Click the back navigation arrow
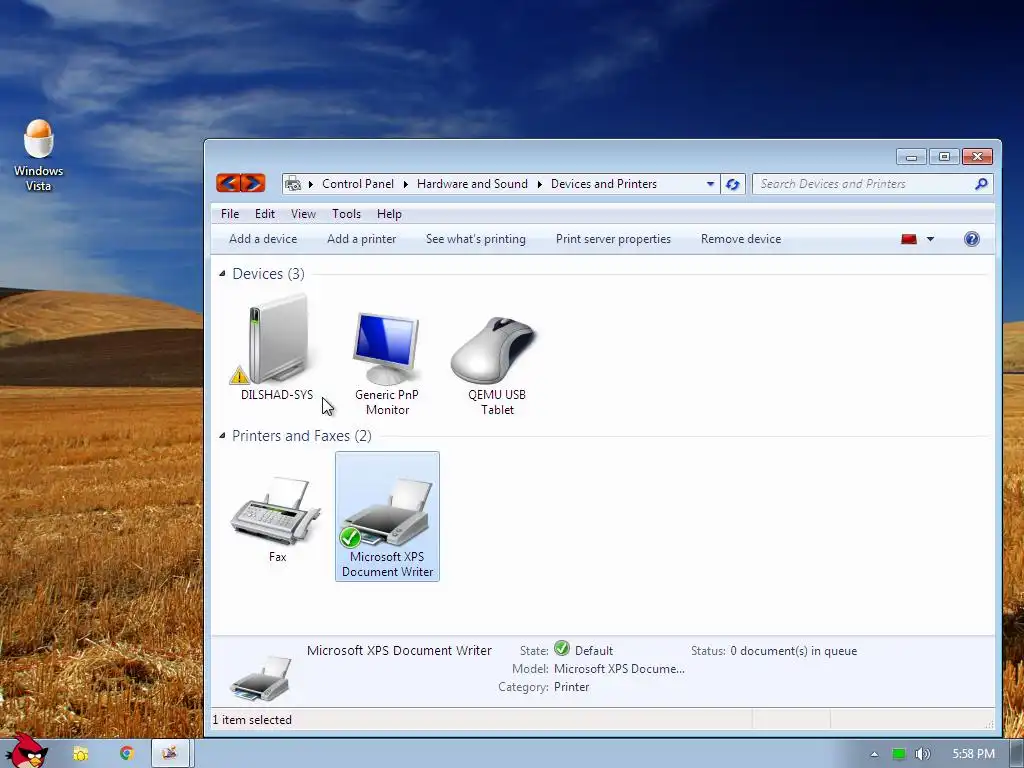1024x768 pixels. pyautogui.click(x=228, y=184)
